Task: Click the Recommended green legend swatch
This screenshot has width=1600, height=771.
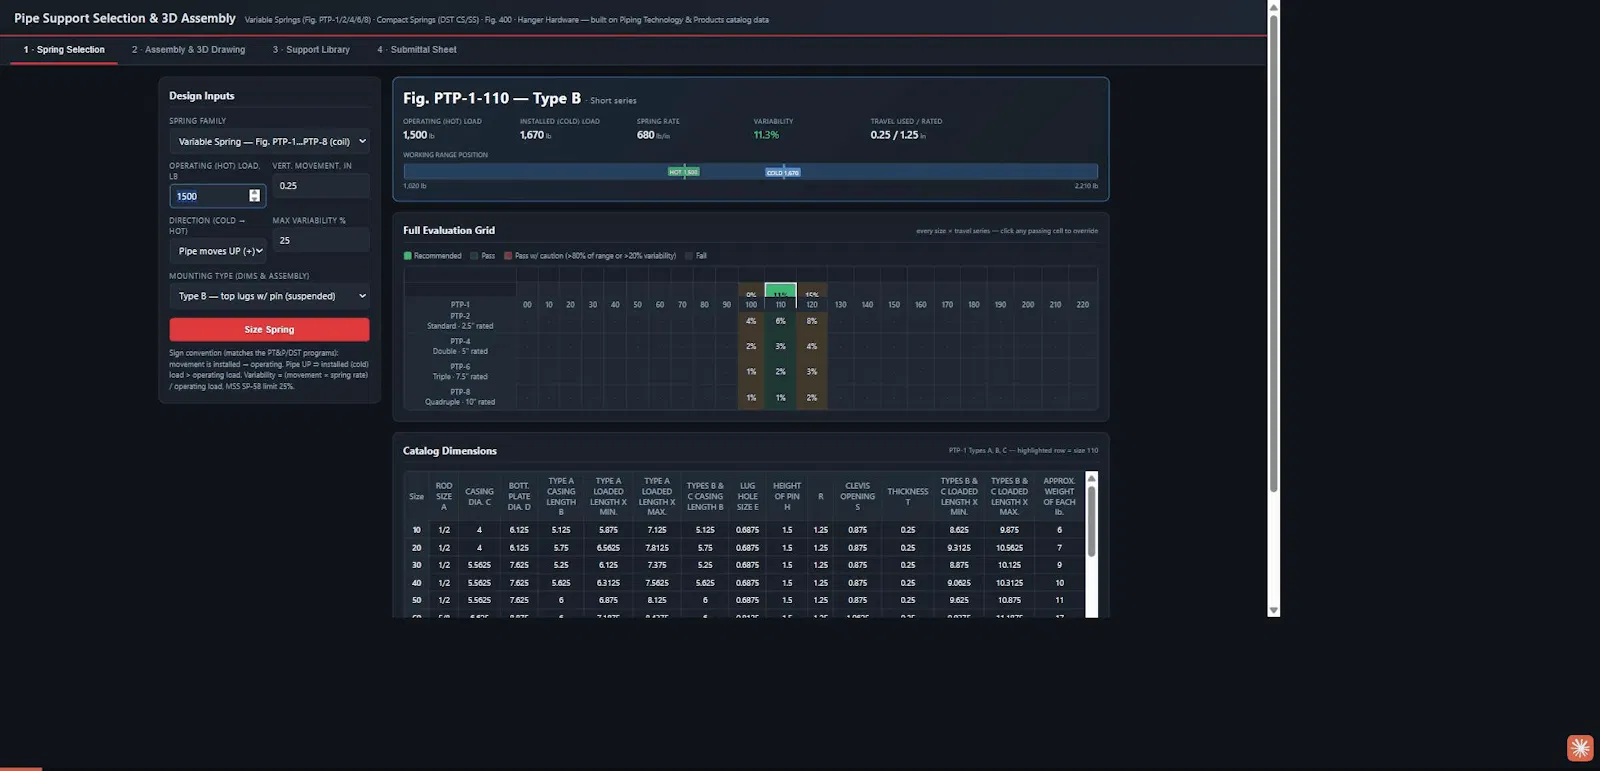Action: tap(407, 256)
